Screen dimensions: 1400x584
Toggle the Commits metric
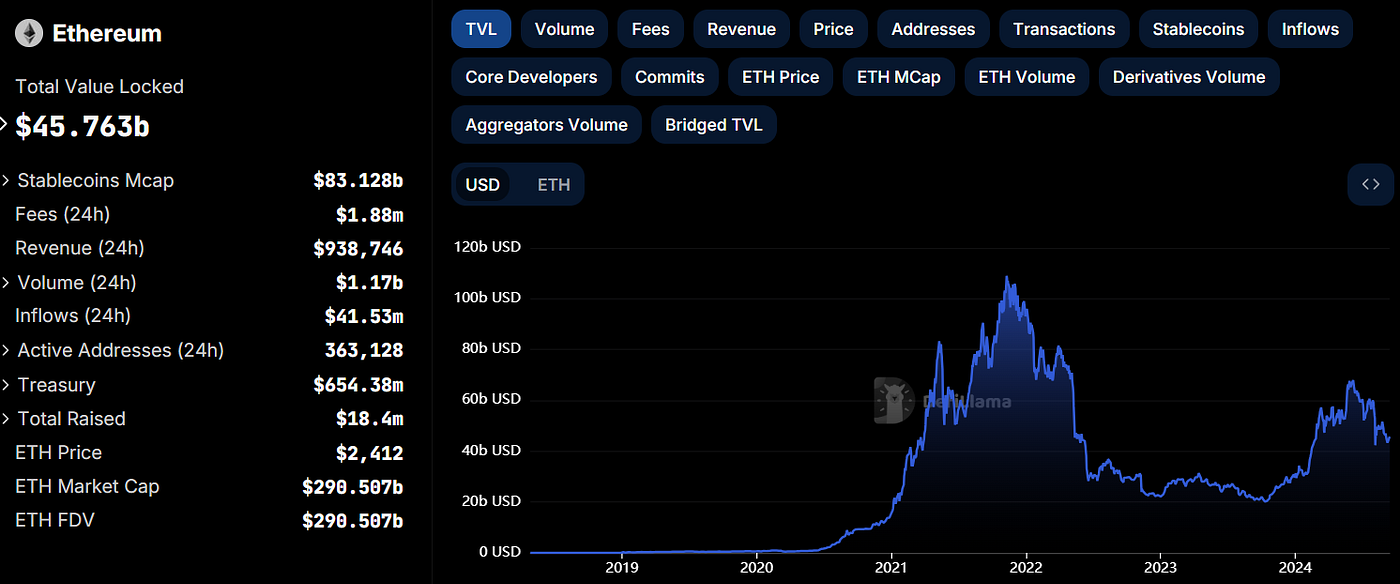coord(669,77)
